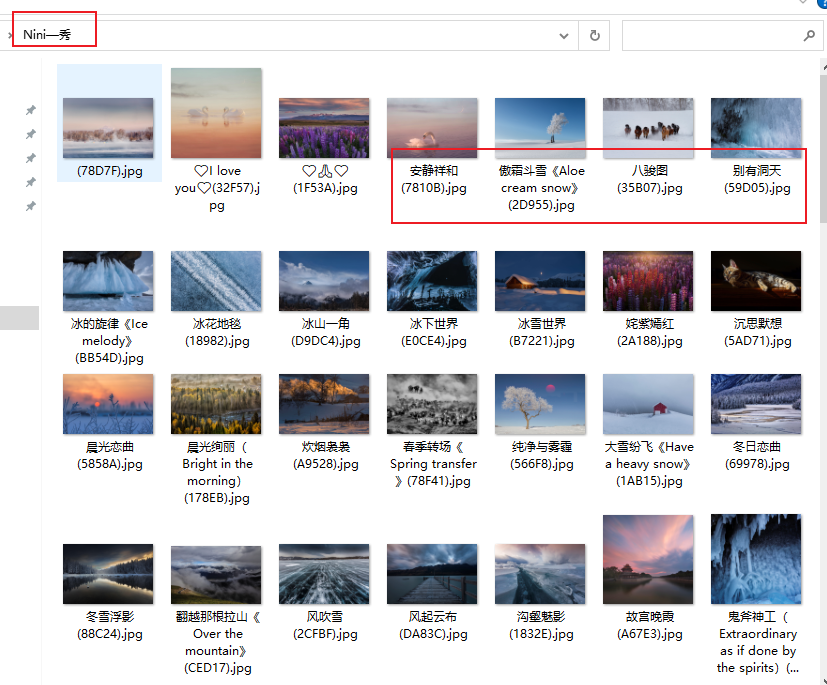This screenshot has width=827, height=685.
Task: Select the 冰雪世界 (B7221).jpg cabin image
Action: click(540, 281)
